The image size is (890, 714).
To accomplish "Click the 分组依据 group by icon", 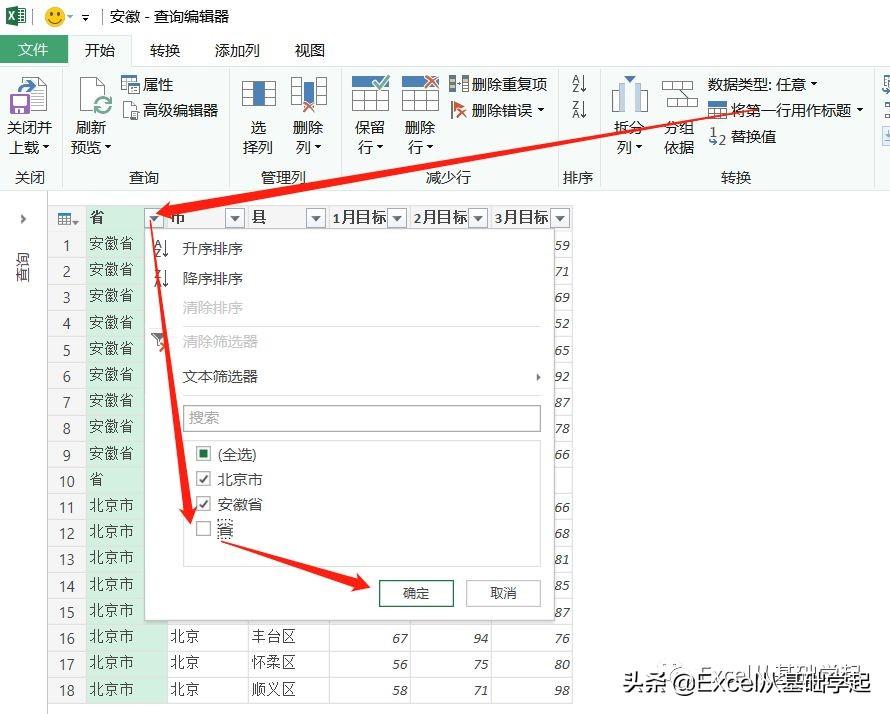I will 679,94.
